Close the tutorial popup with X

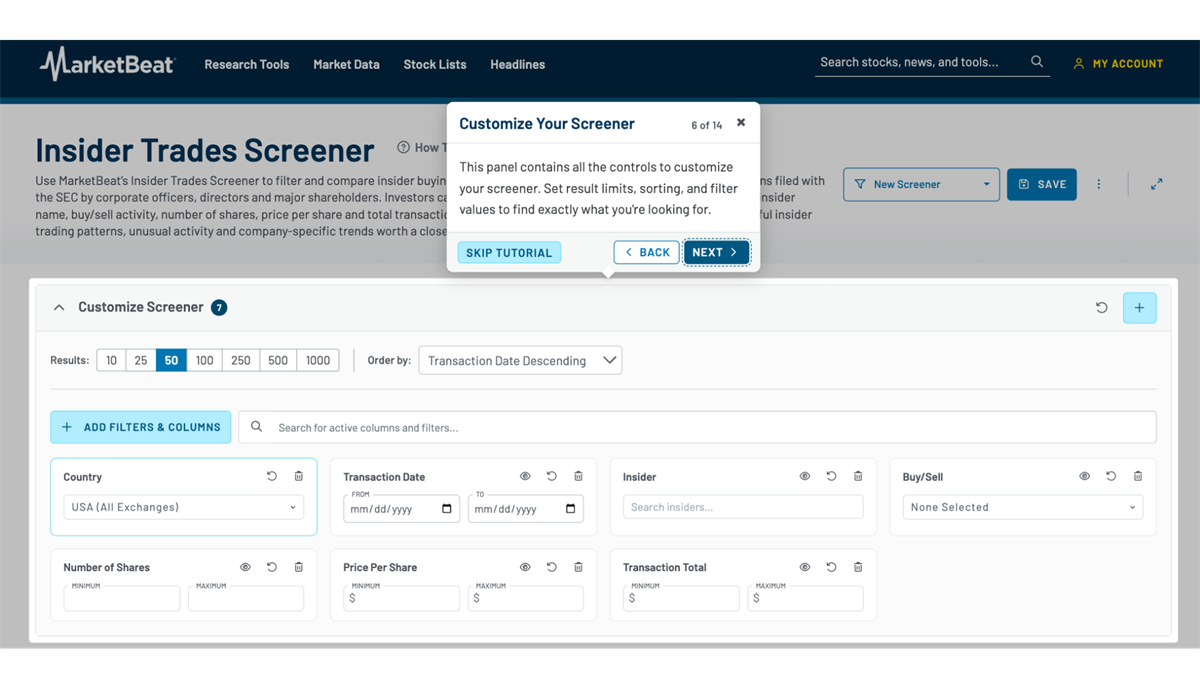pos(741,123)
